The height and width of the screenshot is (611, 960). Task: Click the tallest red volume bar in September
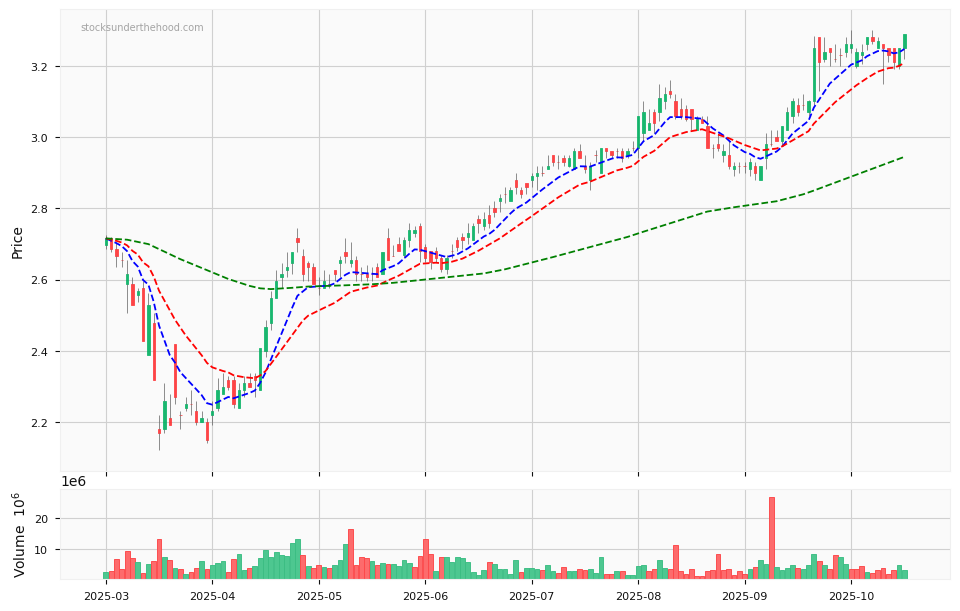click(x=772, y=538)
